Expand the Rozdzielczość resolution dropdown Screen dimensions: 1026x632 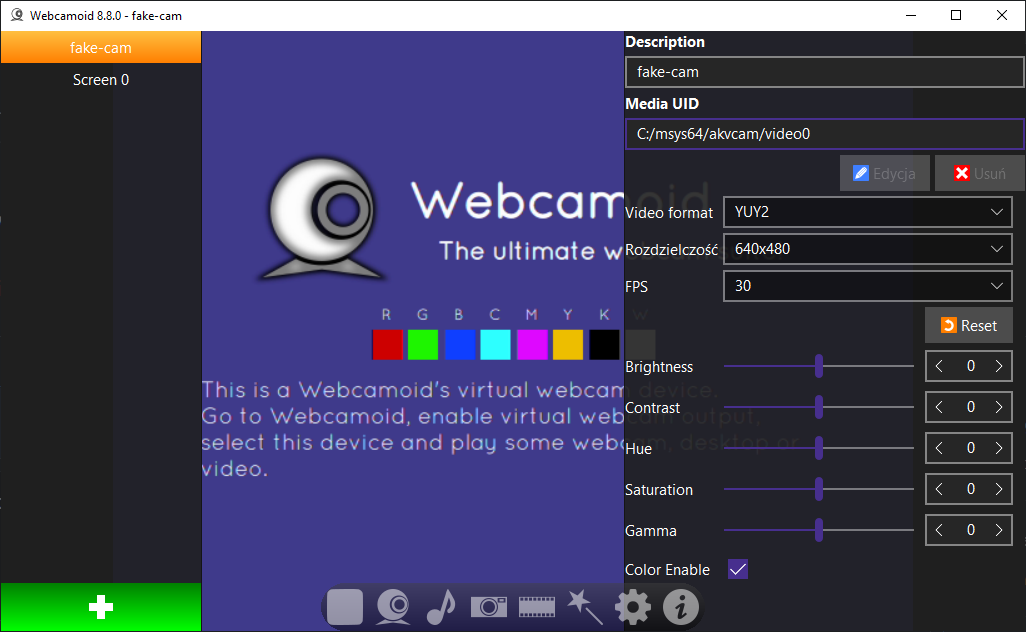pos(867,248)
